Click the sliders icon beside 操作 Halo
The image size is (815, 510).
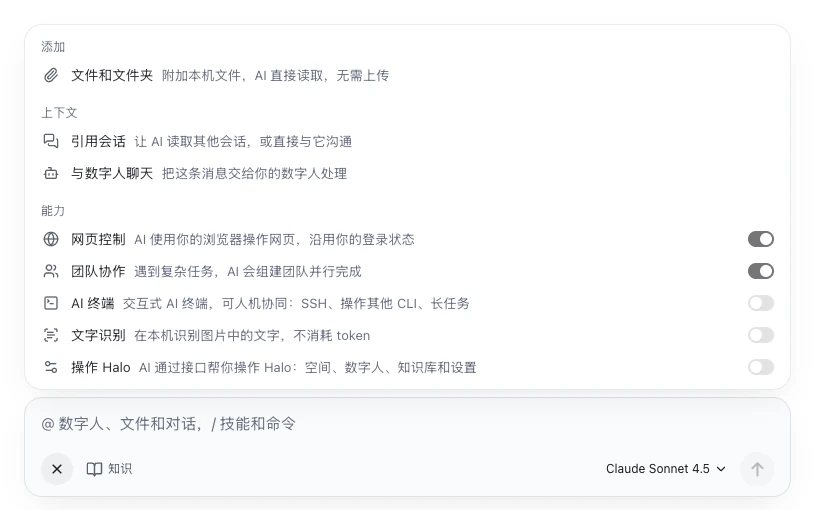51,367
